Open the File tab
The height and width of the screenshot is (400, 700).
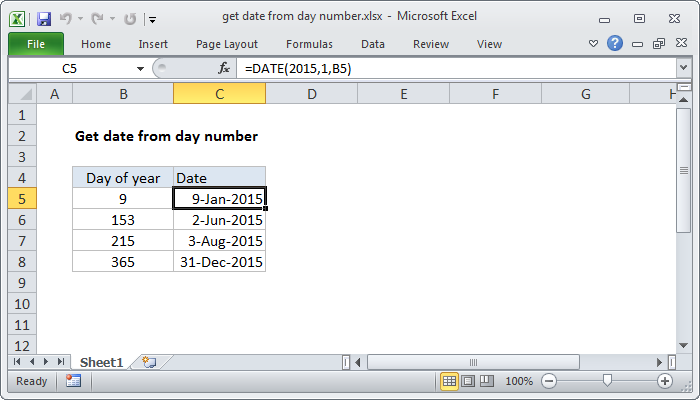tap(36, 44)
